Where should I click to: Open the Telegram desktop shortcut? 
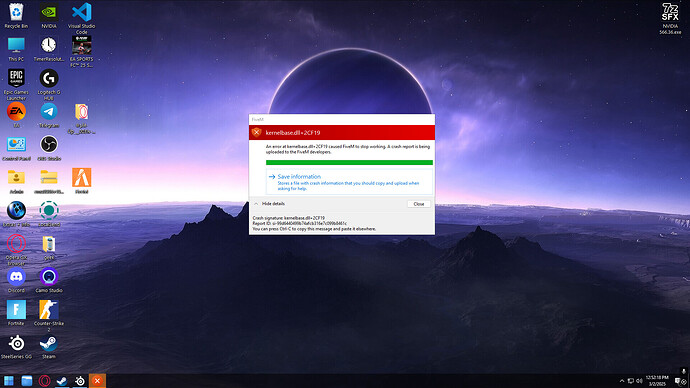49,115
